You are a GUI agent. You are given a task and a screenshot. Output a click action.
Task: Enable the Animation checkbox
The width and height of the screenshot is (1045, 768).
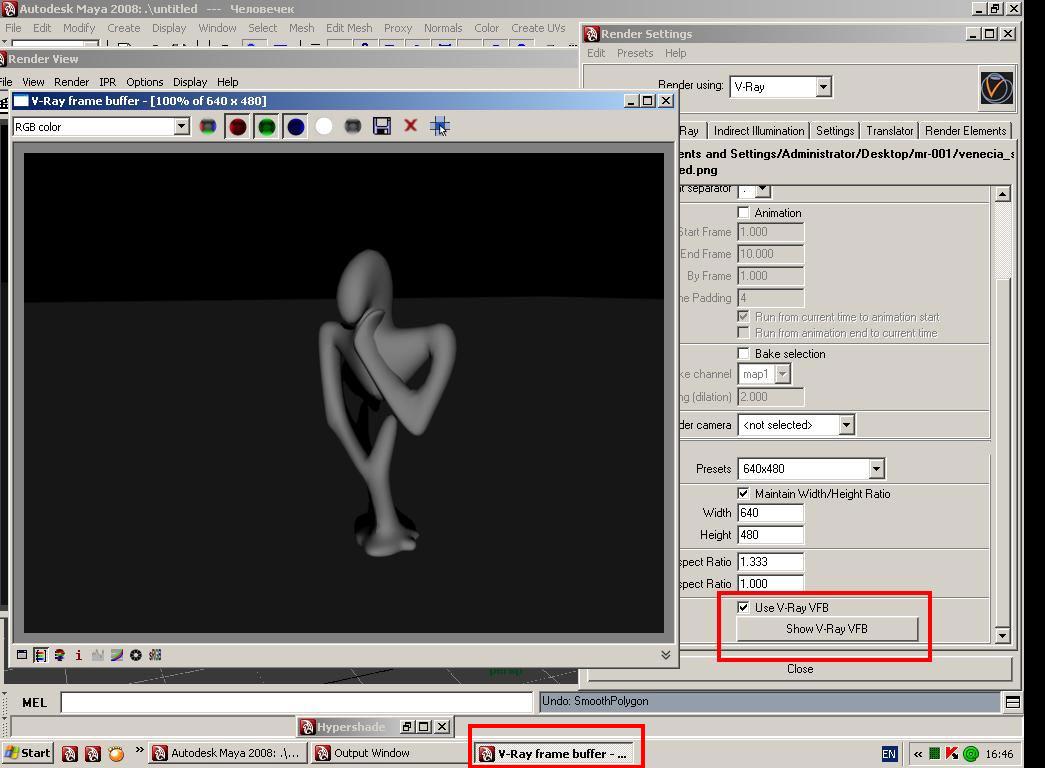click(x=743, y=212)
